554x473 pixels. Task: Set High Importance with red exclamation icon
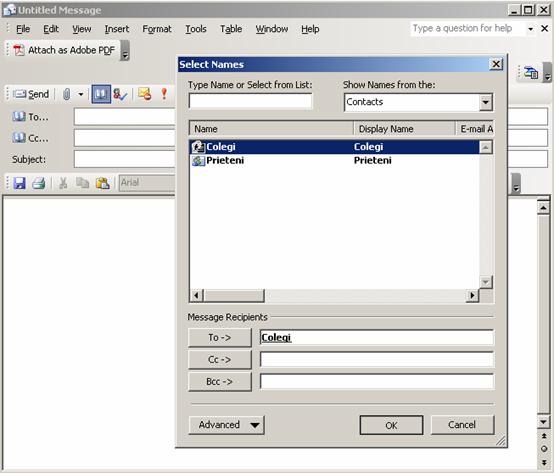164,94
